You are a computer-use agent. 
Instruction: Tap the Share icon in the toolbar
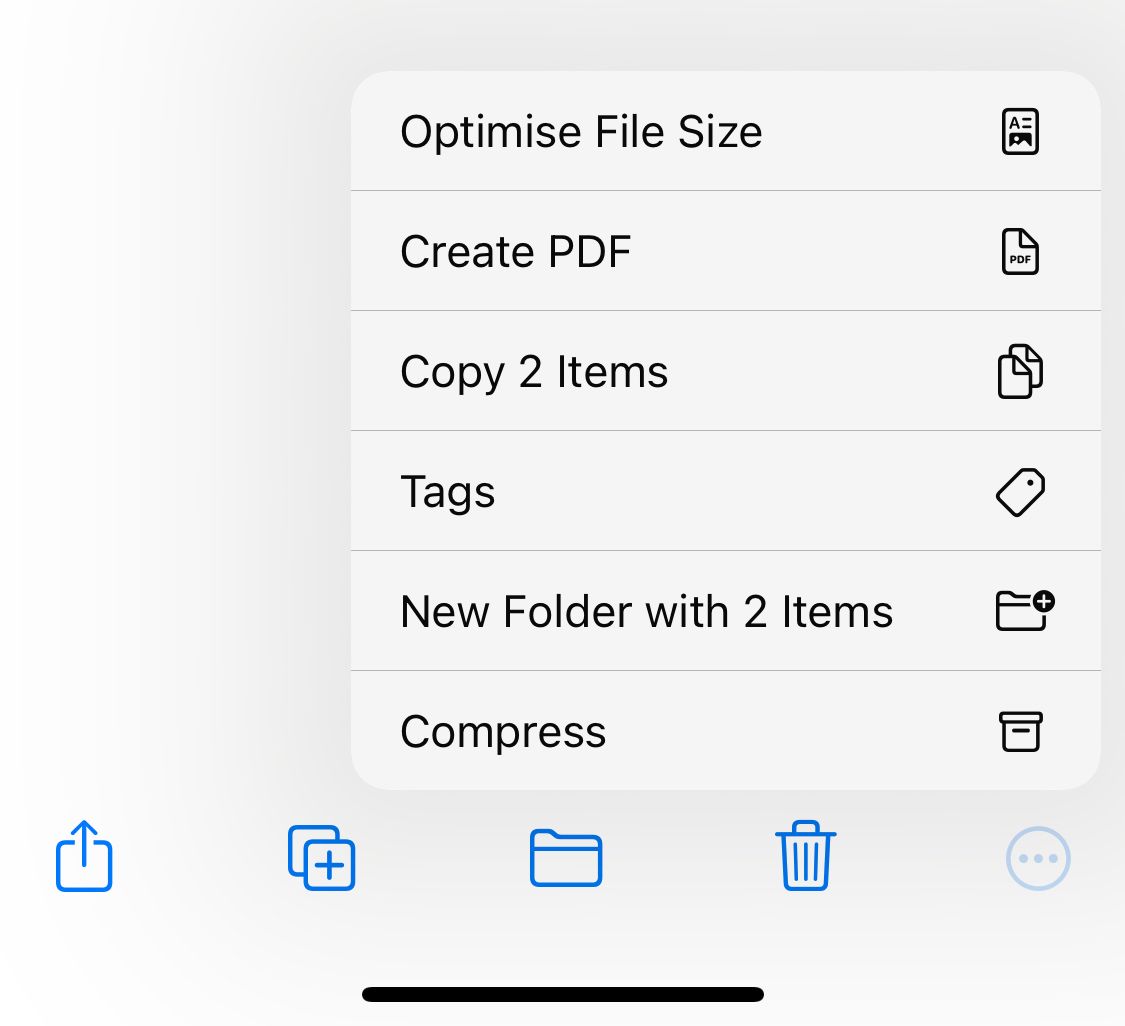[83, 857]
